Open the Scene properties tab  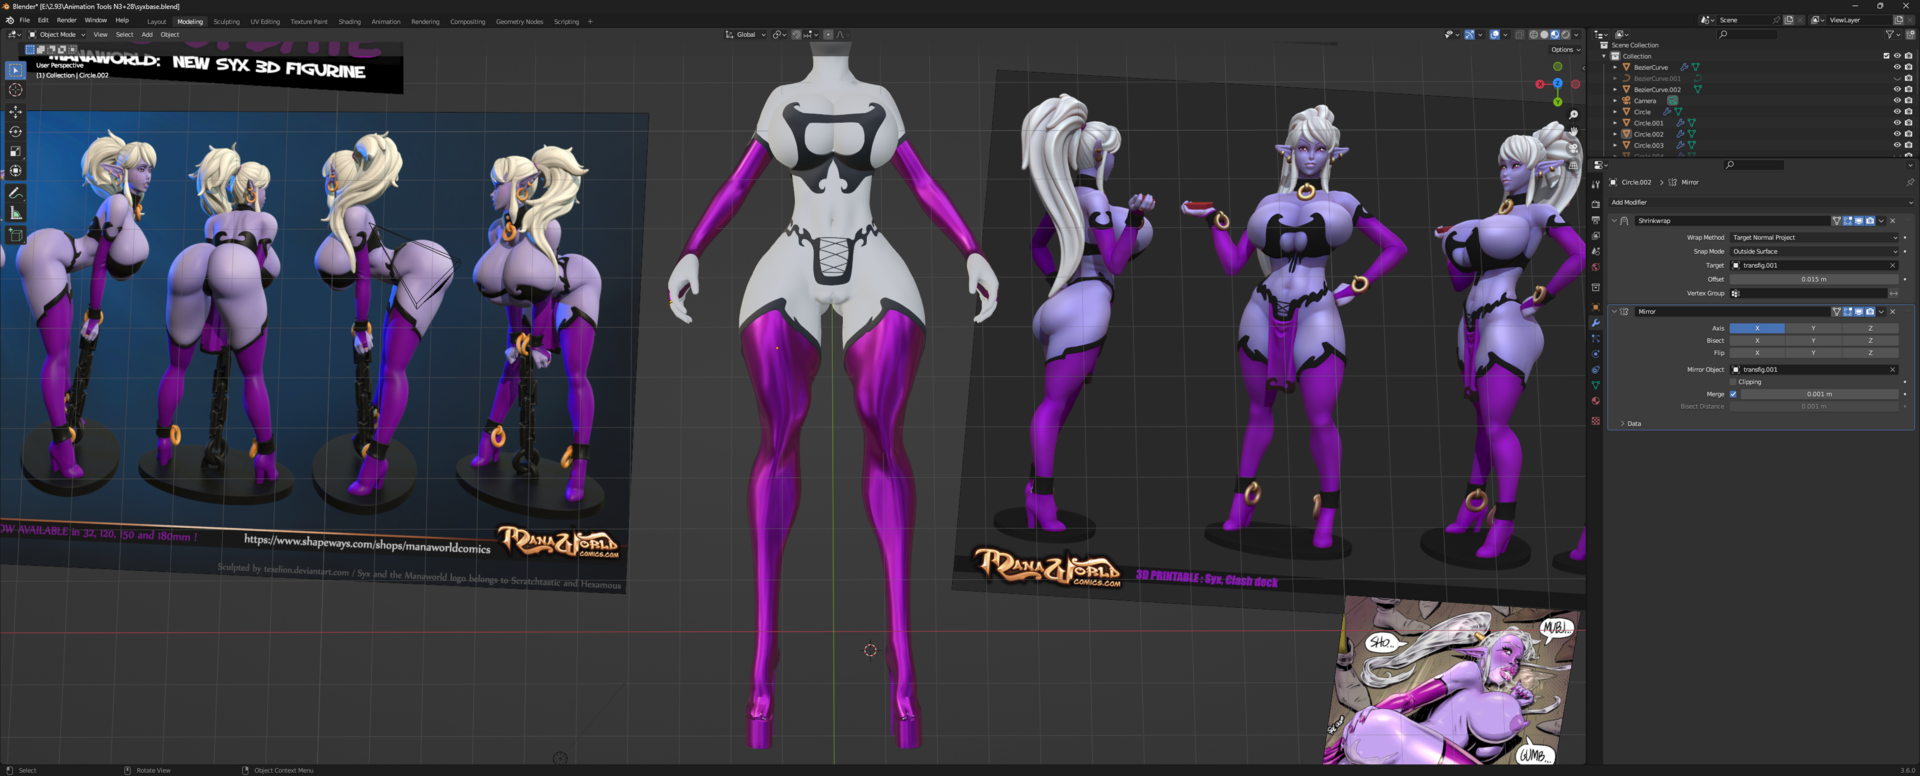tap(1595, 251)
